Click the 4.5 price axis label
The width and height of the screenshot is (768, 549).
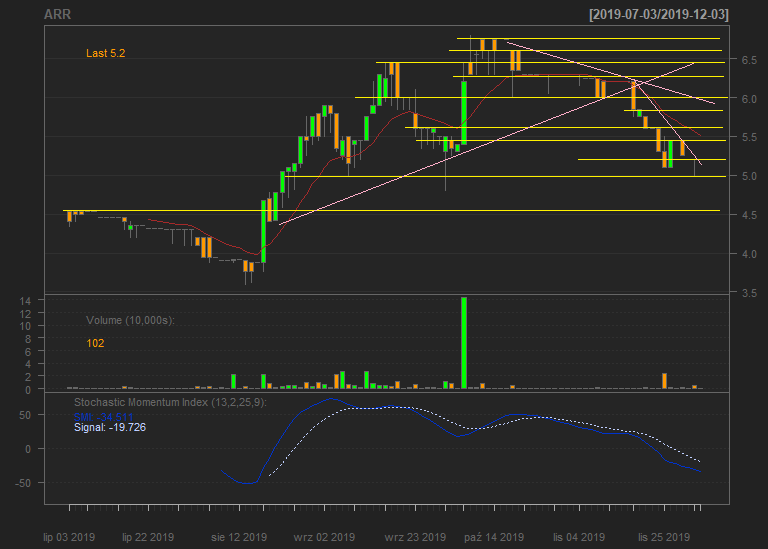coord(749,215)
